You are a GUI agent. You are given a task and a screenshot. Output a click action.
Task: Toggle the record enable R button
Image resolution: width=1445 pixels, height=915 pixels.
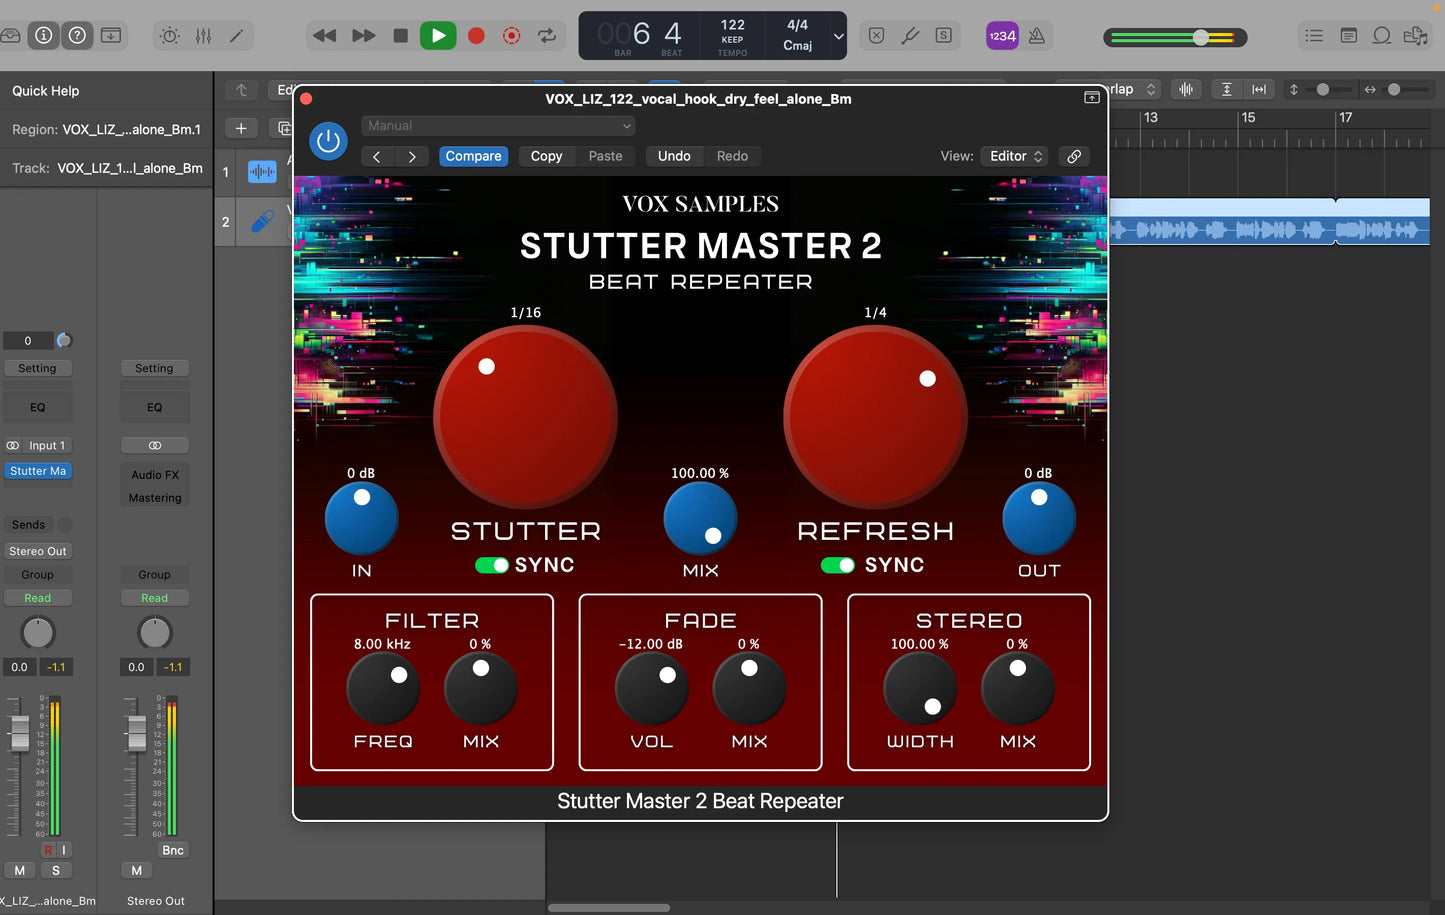pos(47,850)
